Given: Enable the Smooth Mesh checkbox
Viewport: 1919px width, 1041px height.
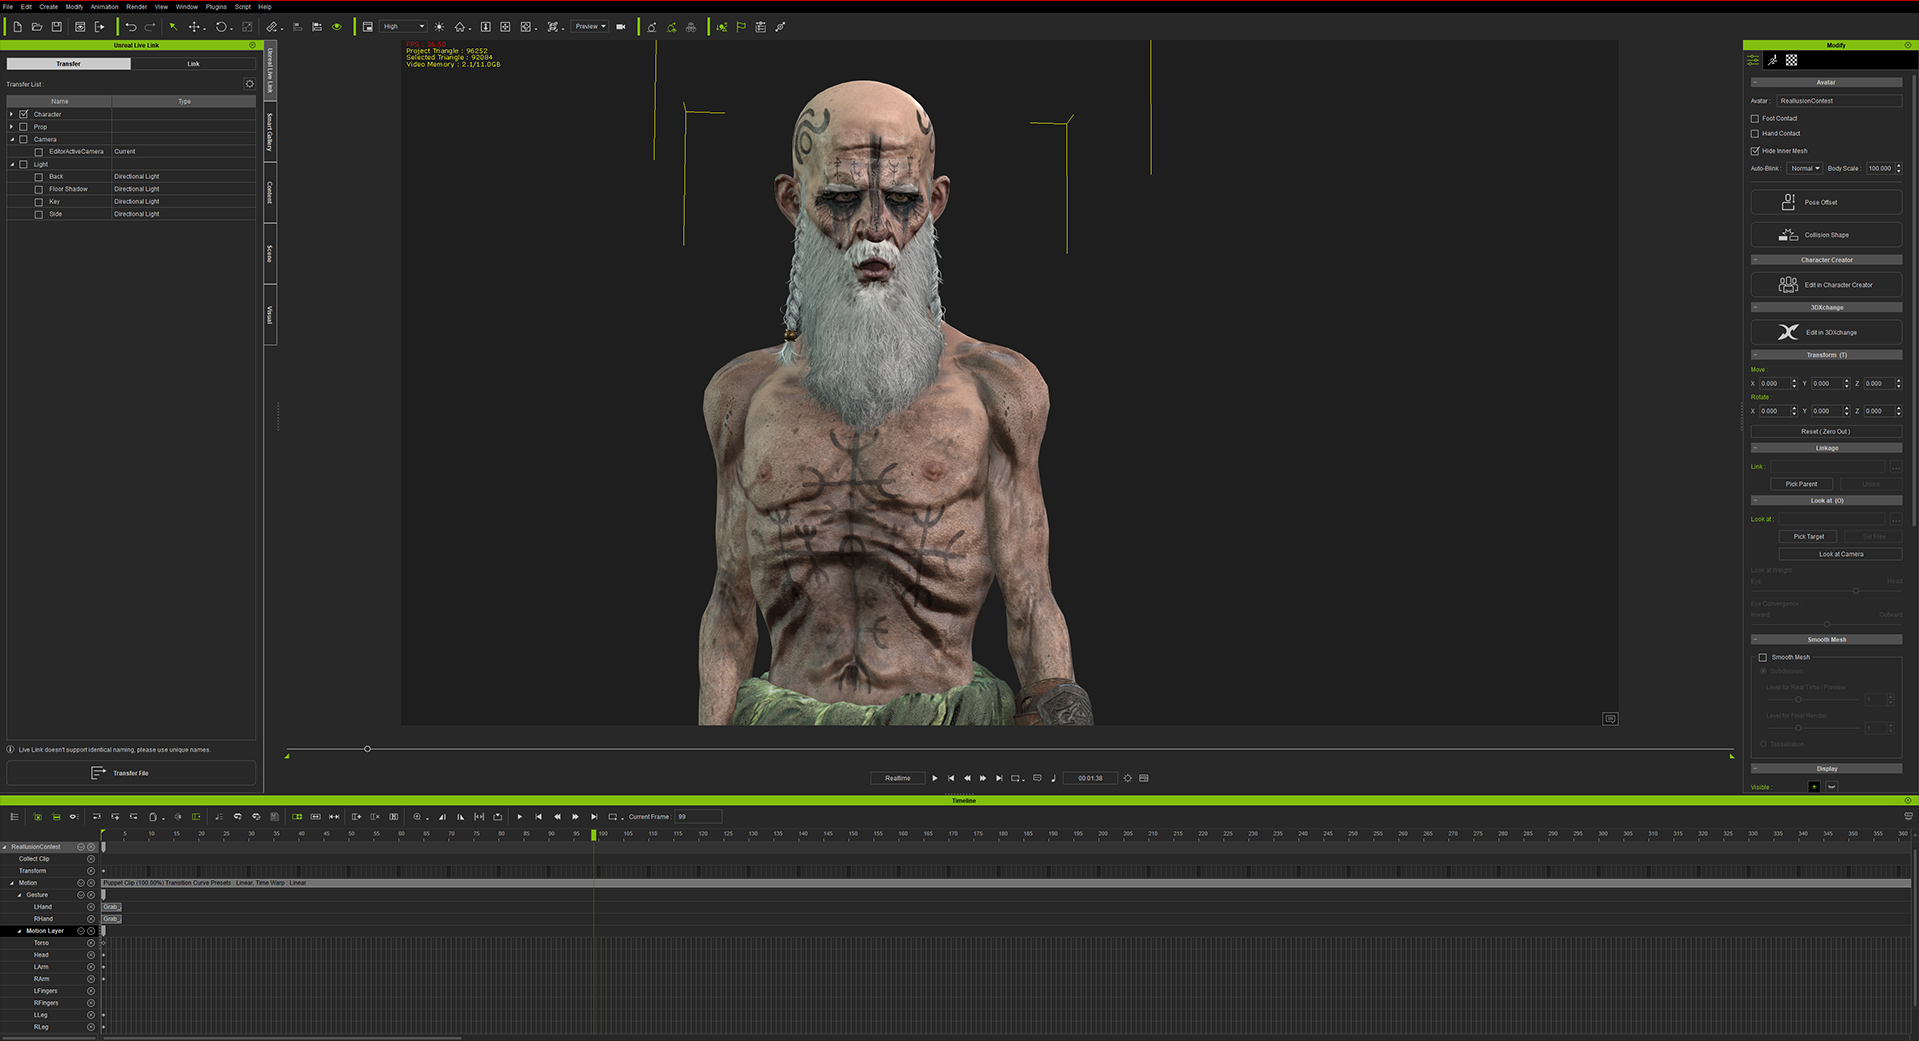Looking at the screenshot, I should coord(1763,657).
